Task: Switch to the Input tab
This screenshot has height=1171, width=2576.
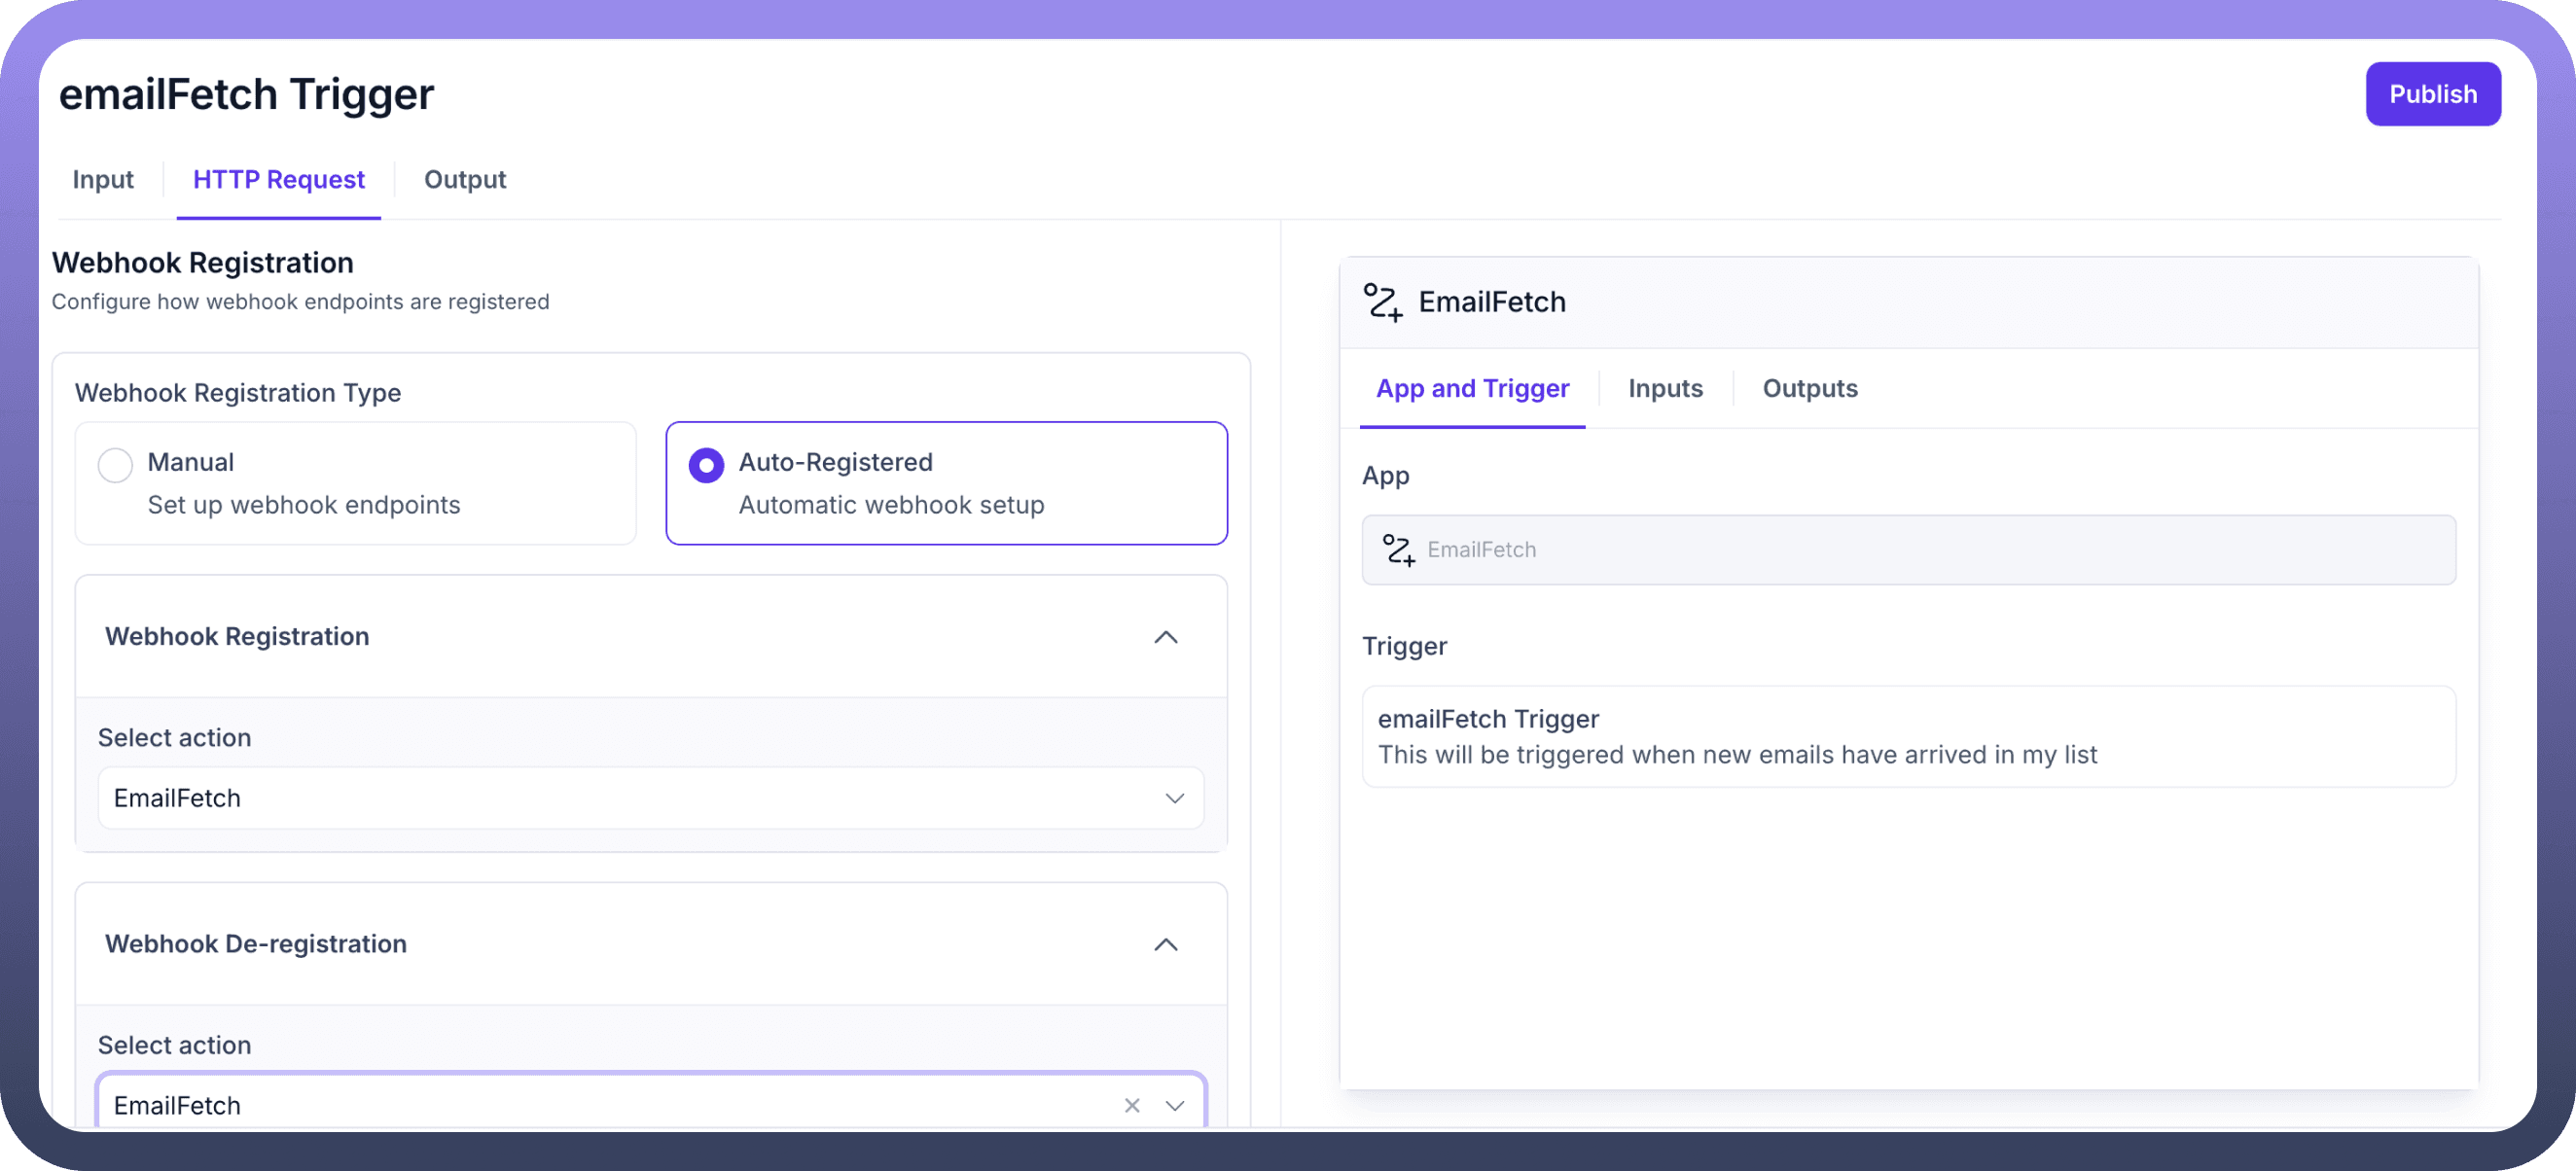Action: 103,180
